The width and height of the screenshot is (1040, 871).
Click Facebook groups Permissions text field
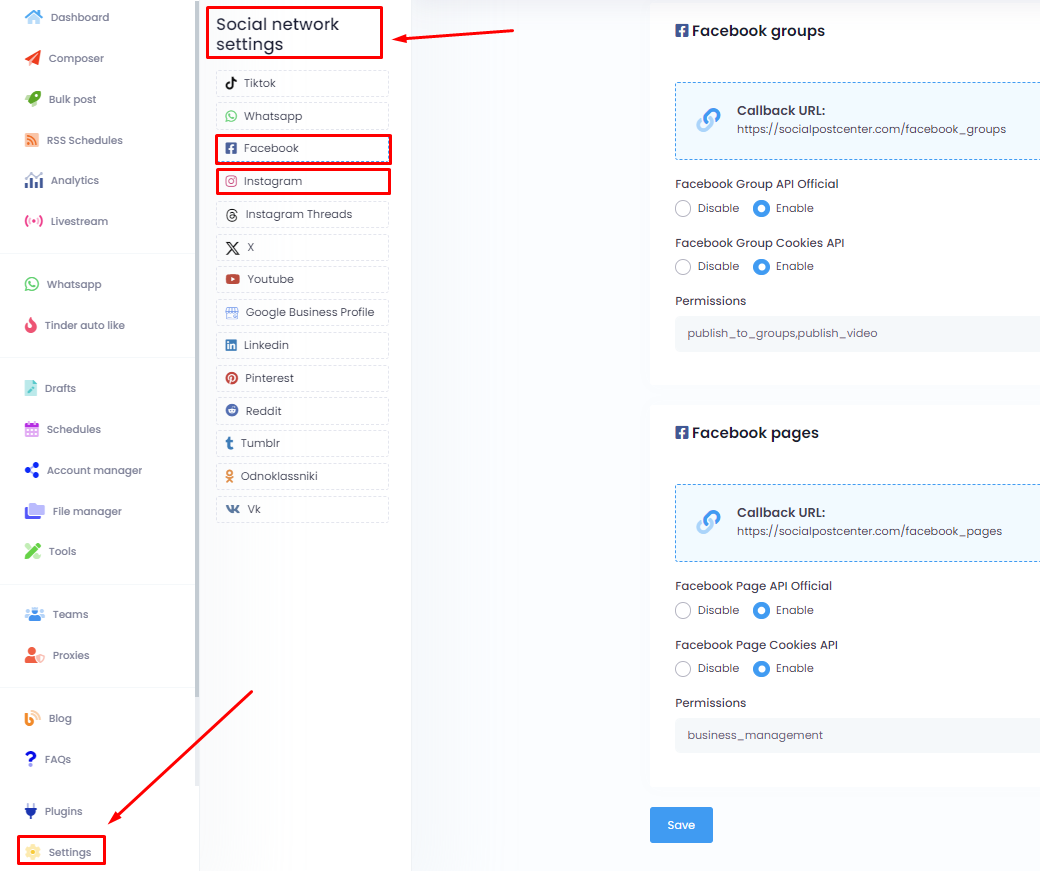(x=857, y=333)
